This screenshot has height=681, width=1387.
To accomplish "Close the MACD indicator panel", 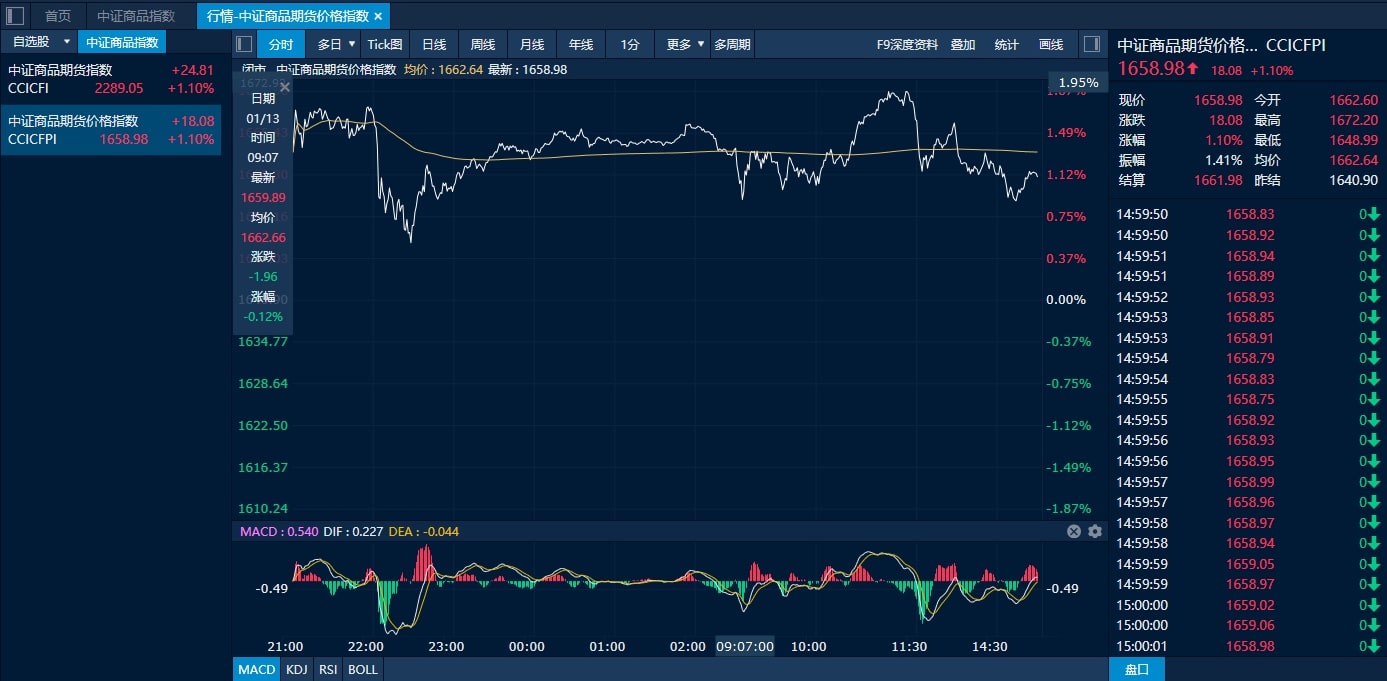I will point(1074,532).
